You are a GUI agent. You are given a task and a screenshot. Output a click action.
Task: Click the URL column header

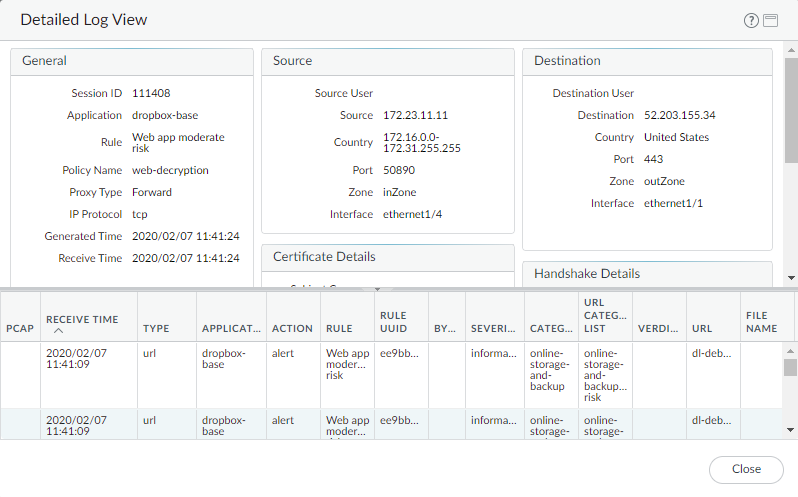(x=701, y=328)
